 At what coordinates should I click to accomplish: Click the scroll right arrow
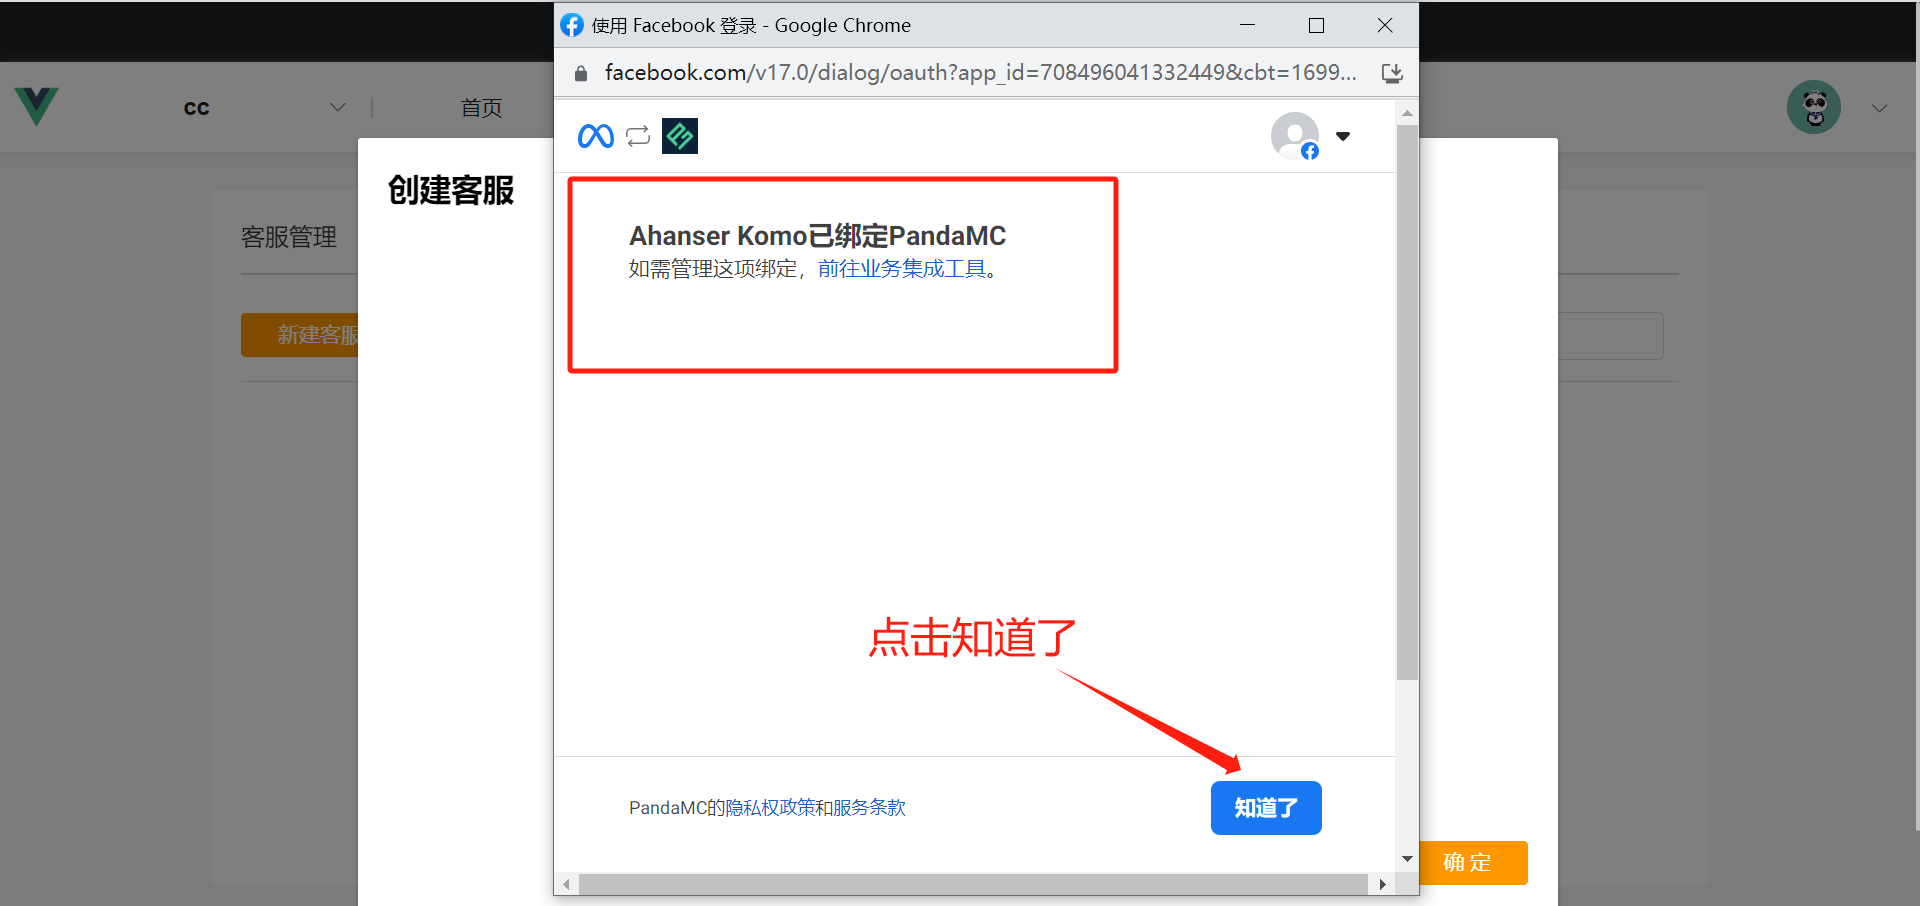[x=1382, y=884]
